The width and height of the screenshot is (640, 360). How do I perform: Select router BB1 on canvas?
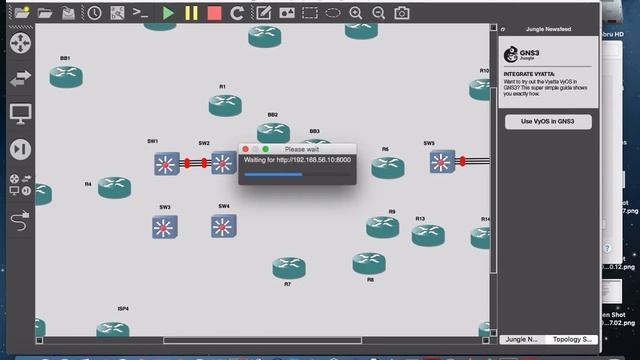(x=66, y=77)
